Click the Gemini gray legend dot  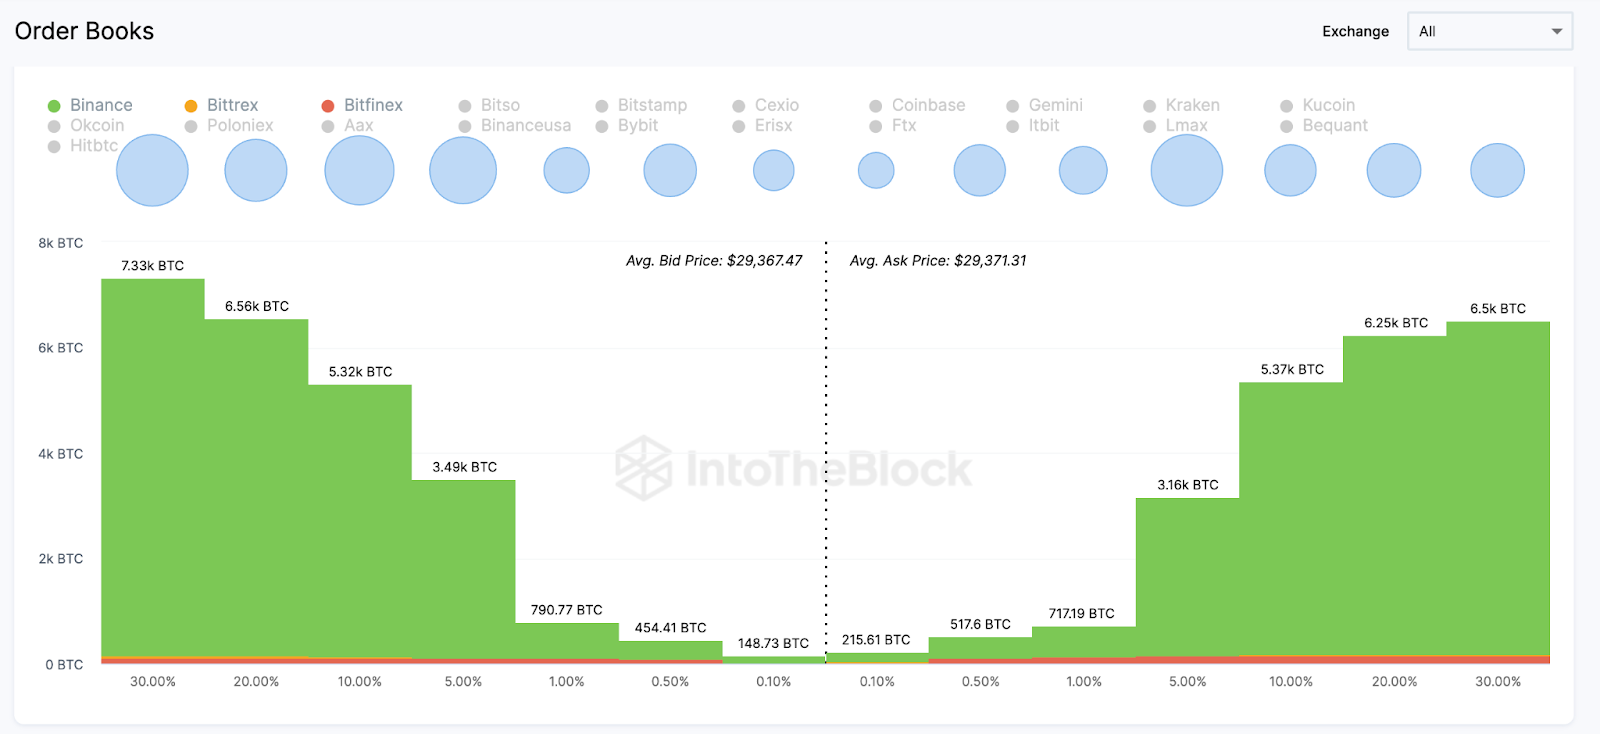(1013, 106)
